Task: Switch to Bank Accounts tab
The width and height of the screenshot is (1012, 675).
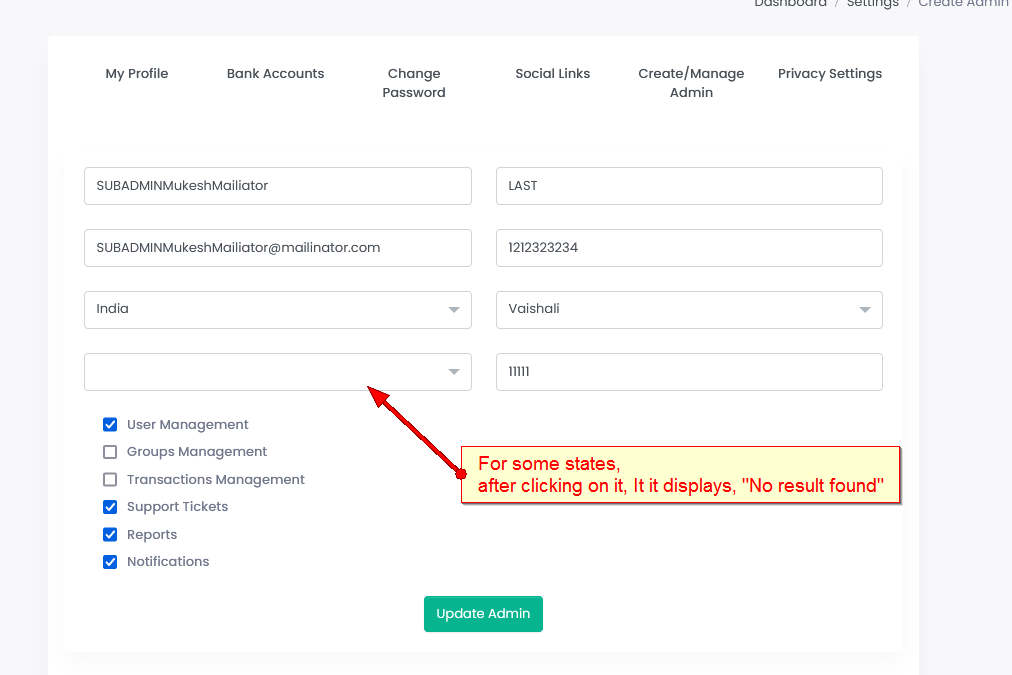Action: click(x=275, y=73)
